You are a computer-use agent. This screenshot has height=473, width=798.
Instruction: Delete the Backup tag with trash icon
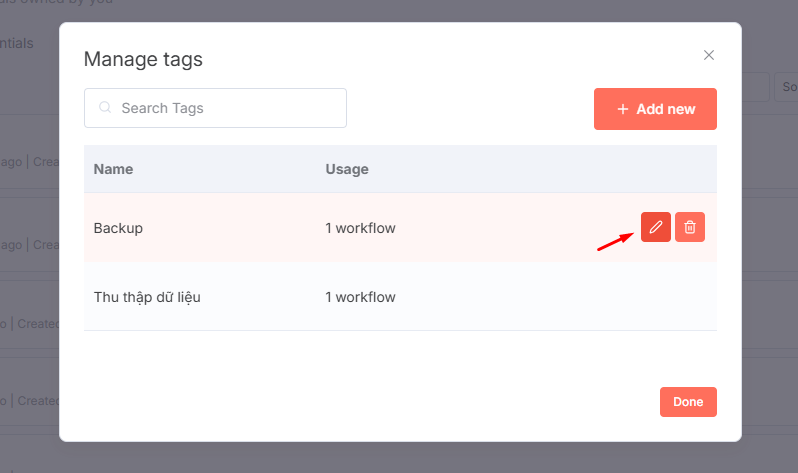pos(690,227)
